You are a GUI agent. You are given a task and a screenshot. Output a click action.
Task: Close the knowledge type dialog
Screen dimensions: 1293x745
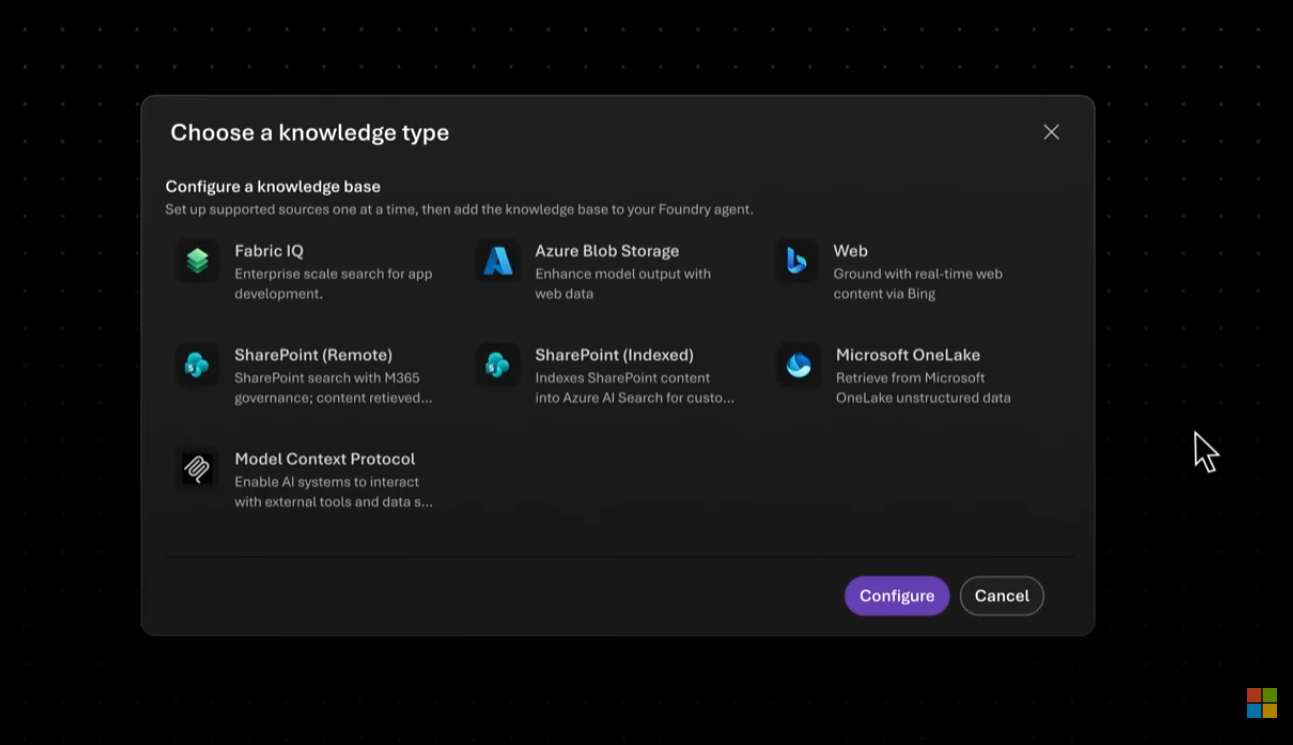click(1051, 132)
